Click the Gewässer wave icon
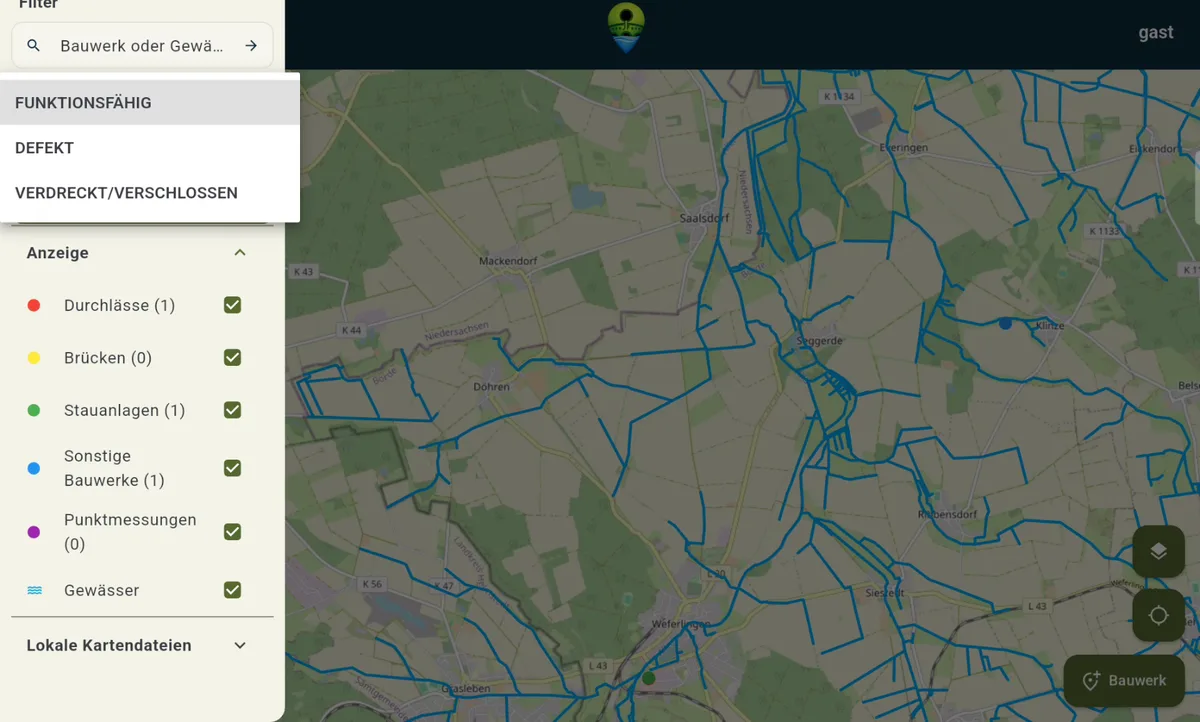1200x722 pixels. (x=34, y=591)
